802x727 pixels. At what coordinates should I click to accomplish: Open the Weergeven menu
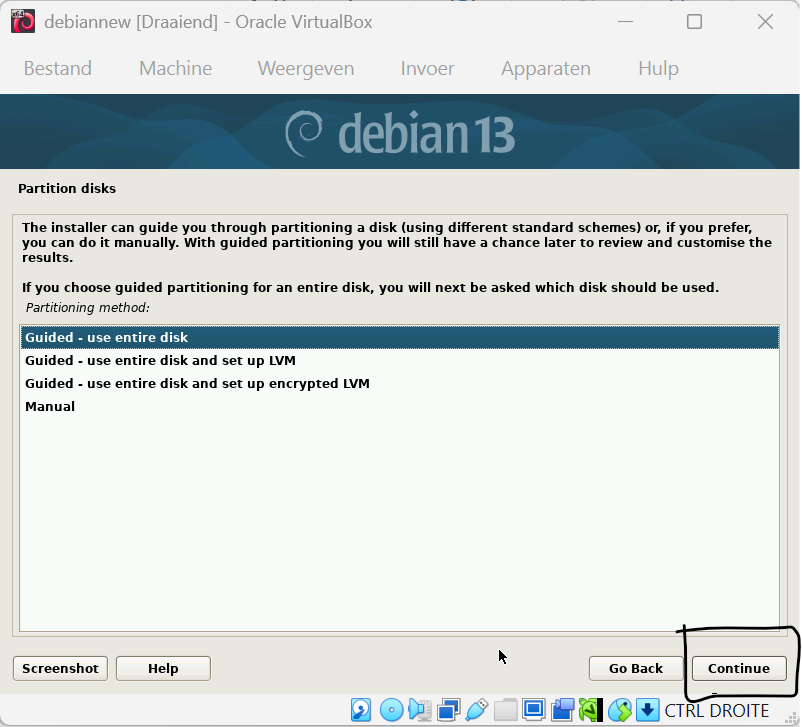(306, 68)
